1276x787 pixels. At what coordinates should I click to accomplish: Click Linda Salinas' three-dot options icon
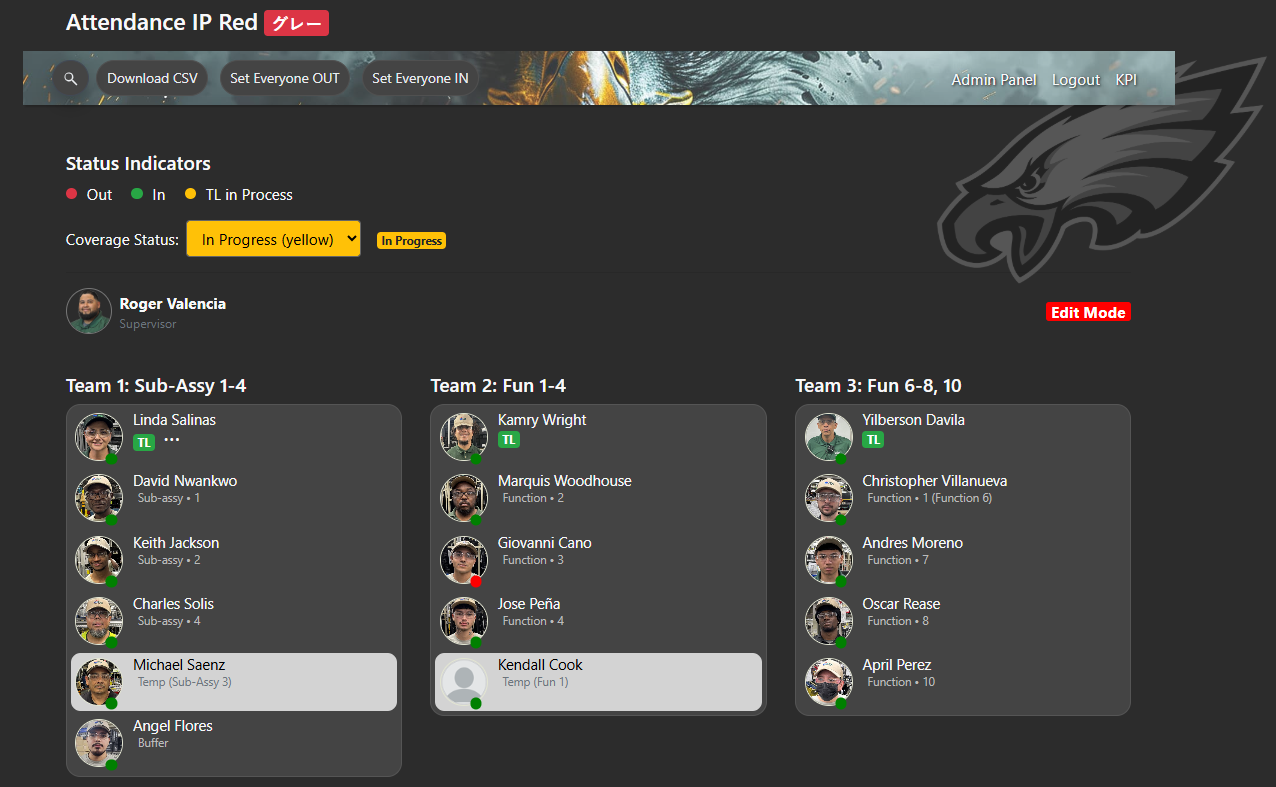coord(172,440)
